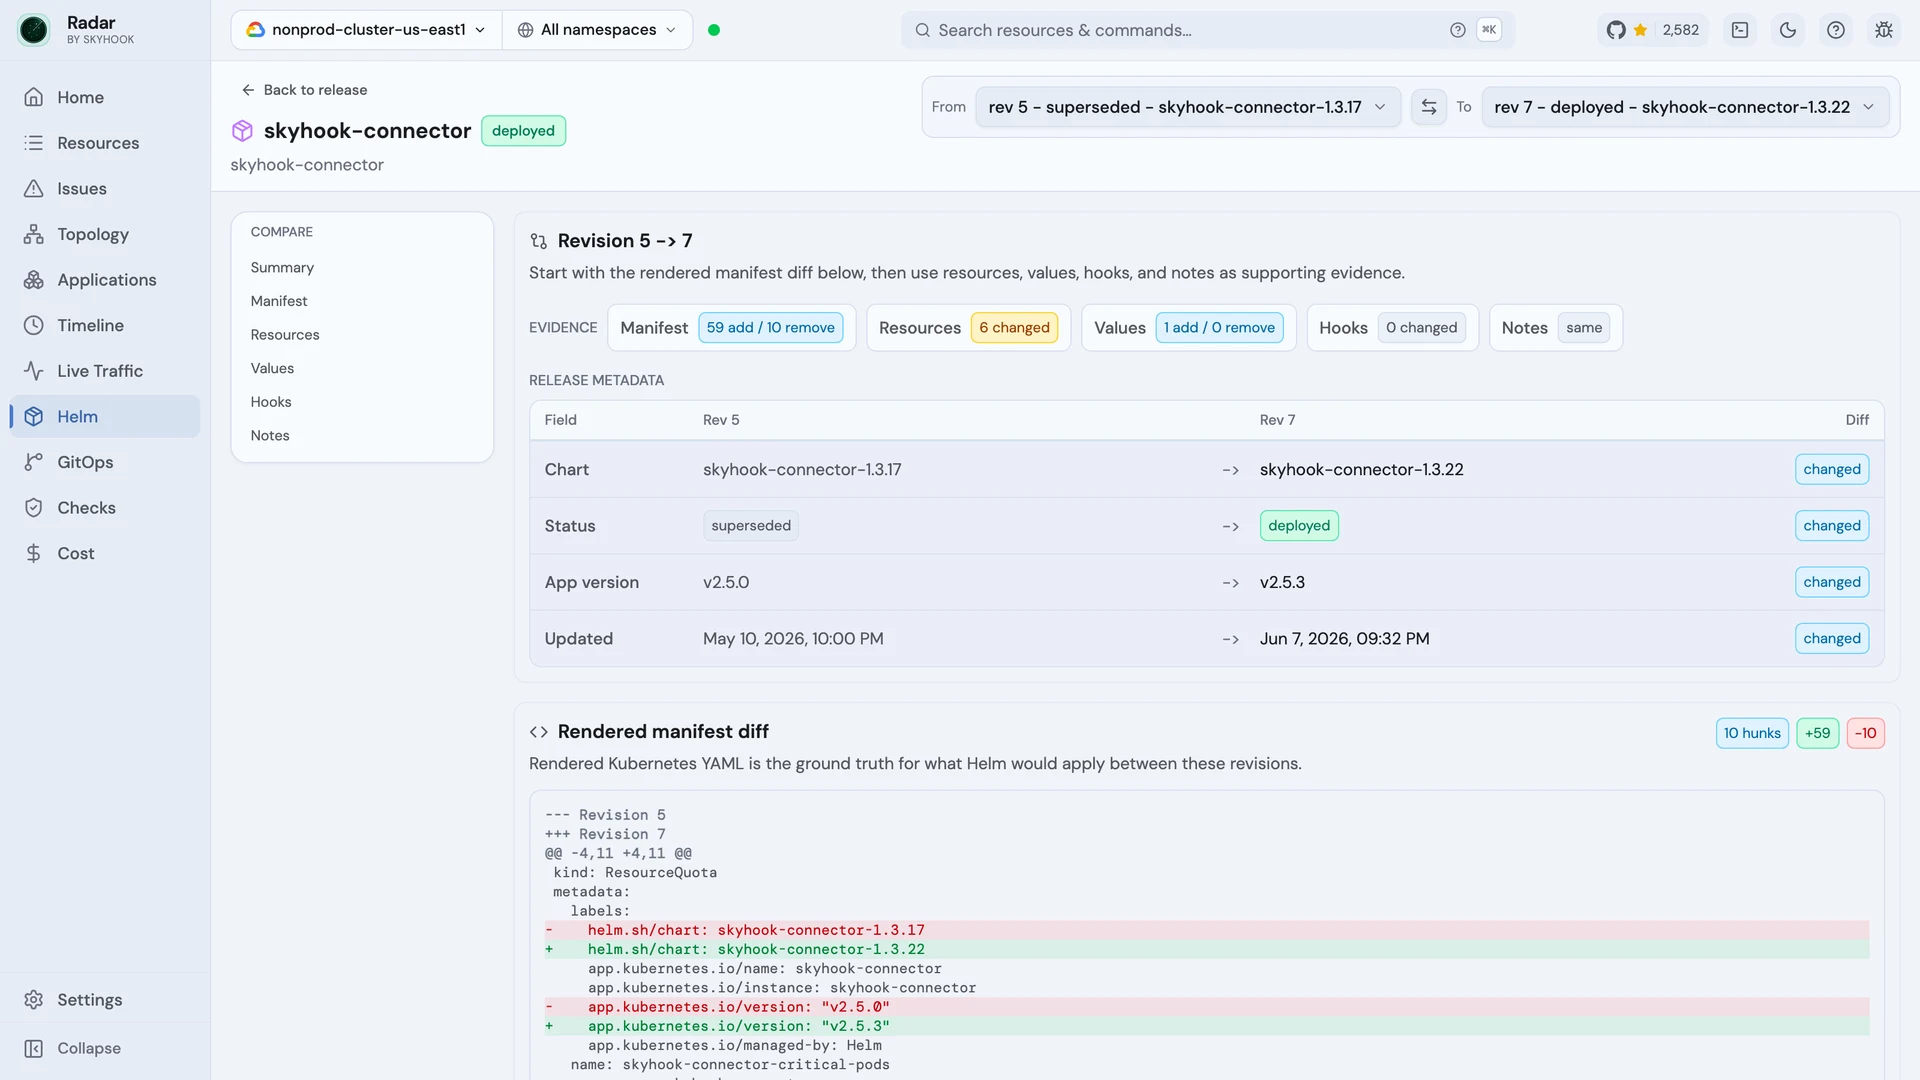Swap From and To revisions
Viewport: 1920px width, 1080px height.
pos(1429,107)
